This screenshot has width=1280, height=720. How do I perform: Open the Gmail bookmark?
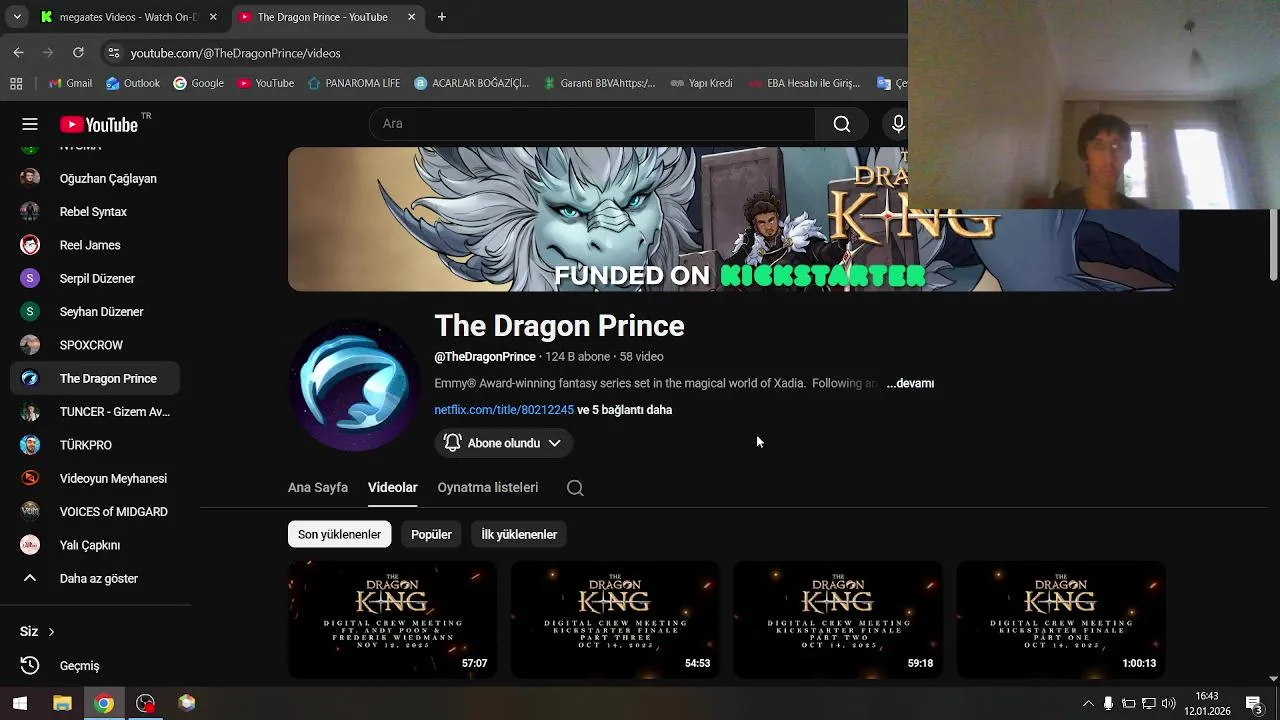[70, 83]
